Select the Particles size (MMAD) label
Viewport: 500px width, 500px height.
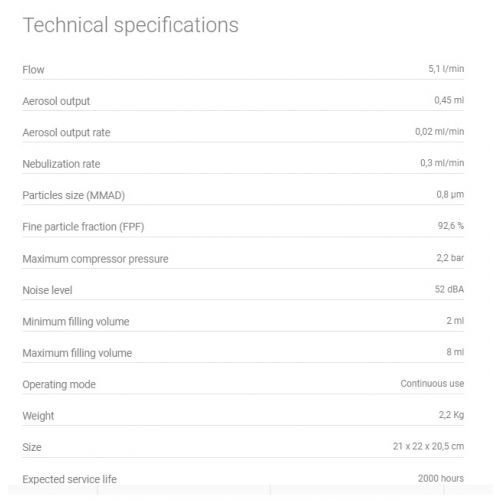[x=74, y=195]
